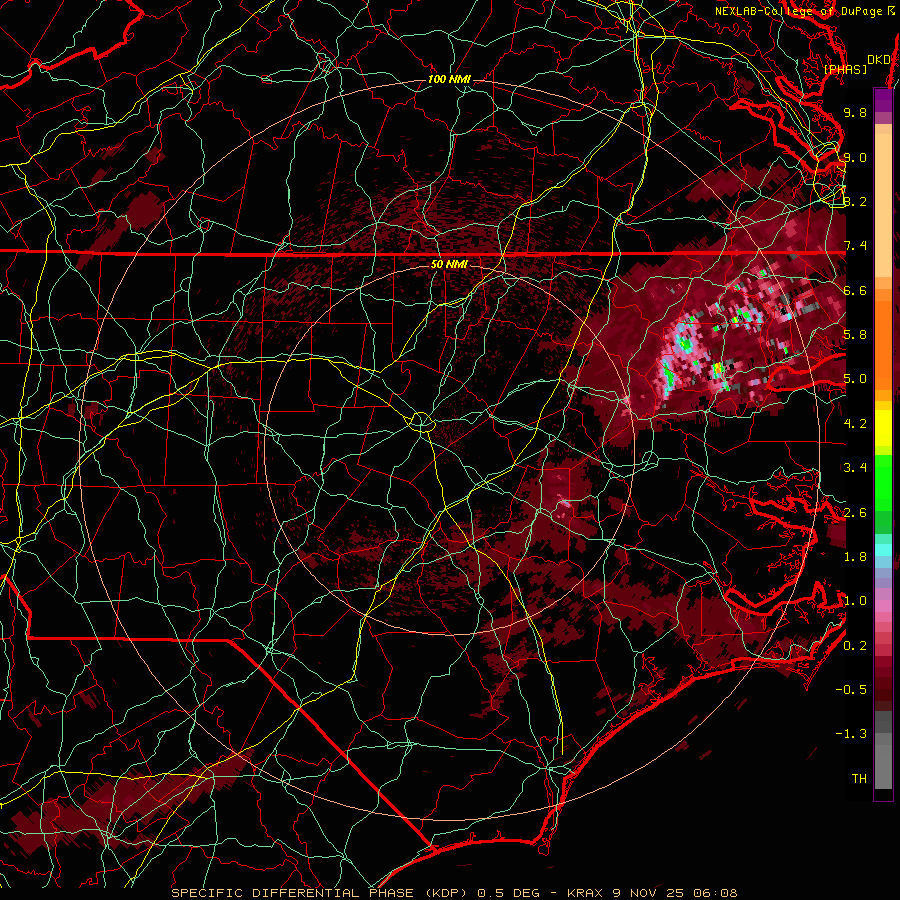Click the 9.8 value on color scale
Image resolution: width=900 pixels, height=900 pixels.
[x=855, y=112]
